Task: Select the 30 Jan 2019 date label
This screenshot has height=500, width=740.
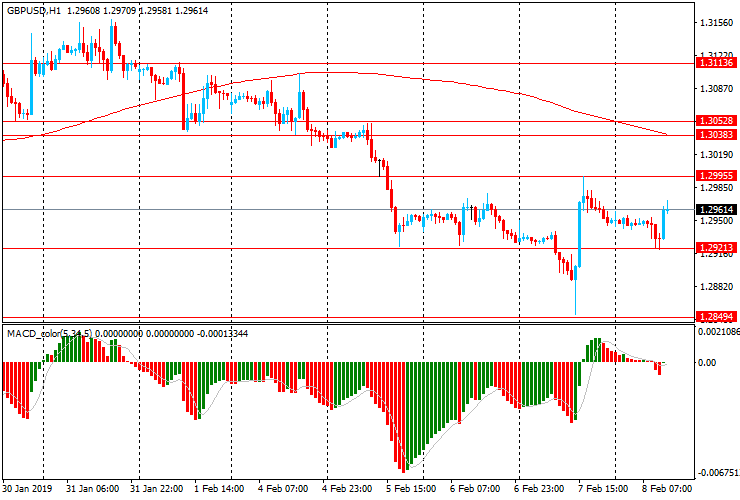Action: point(29,490)
